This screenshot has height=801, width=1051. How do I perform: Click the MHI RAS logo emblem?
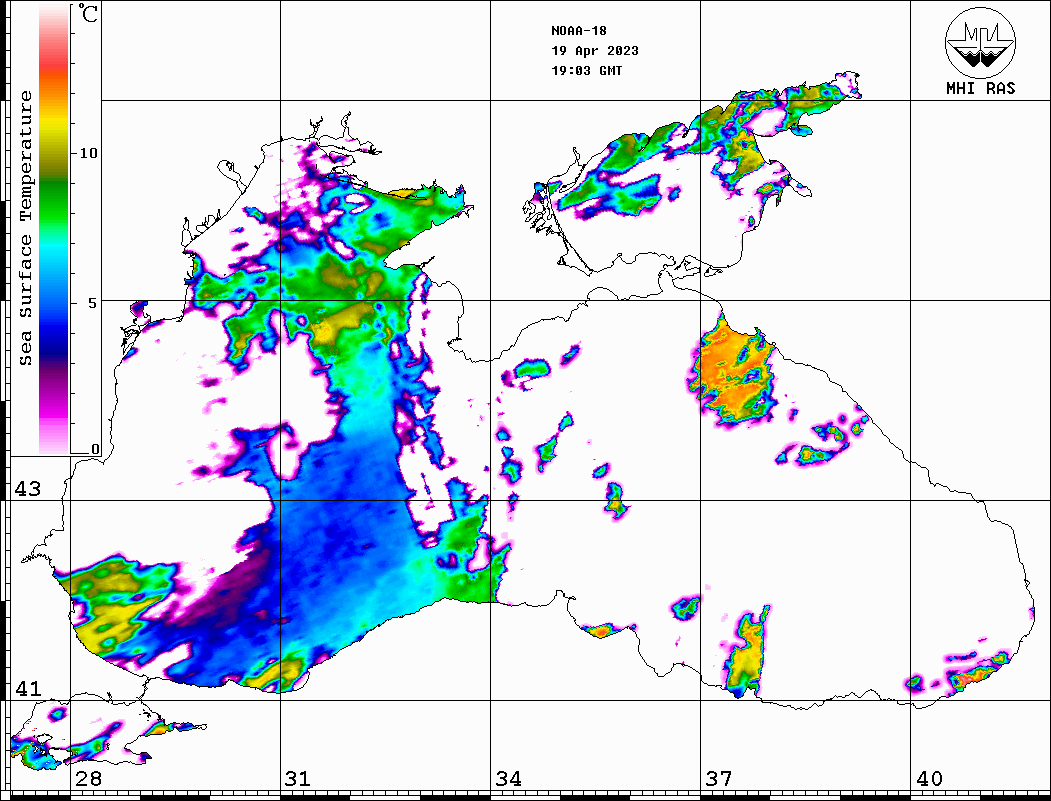pos(980,42)
